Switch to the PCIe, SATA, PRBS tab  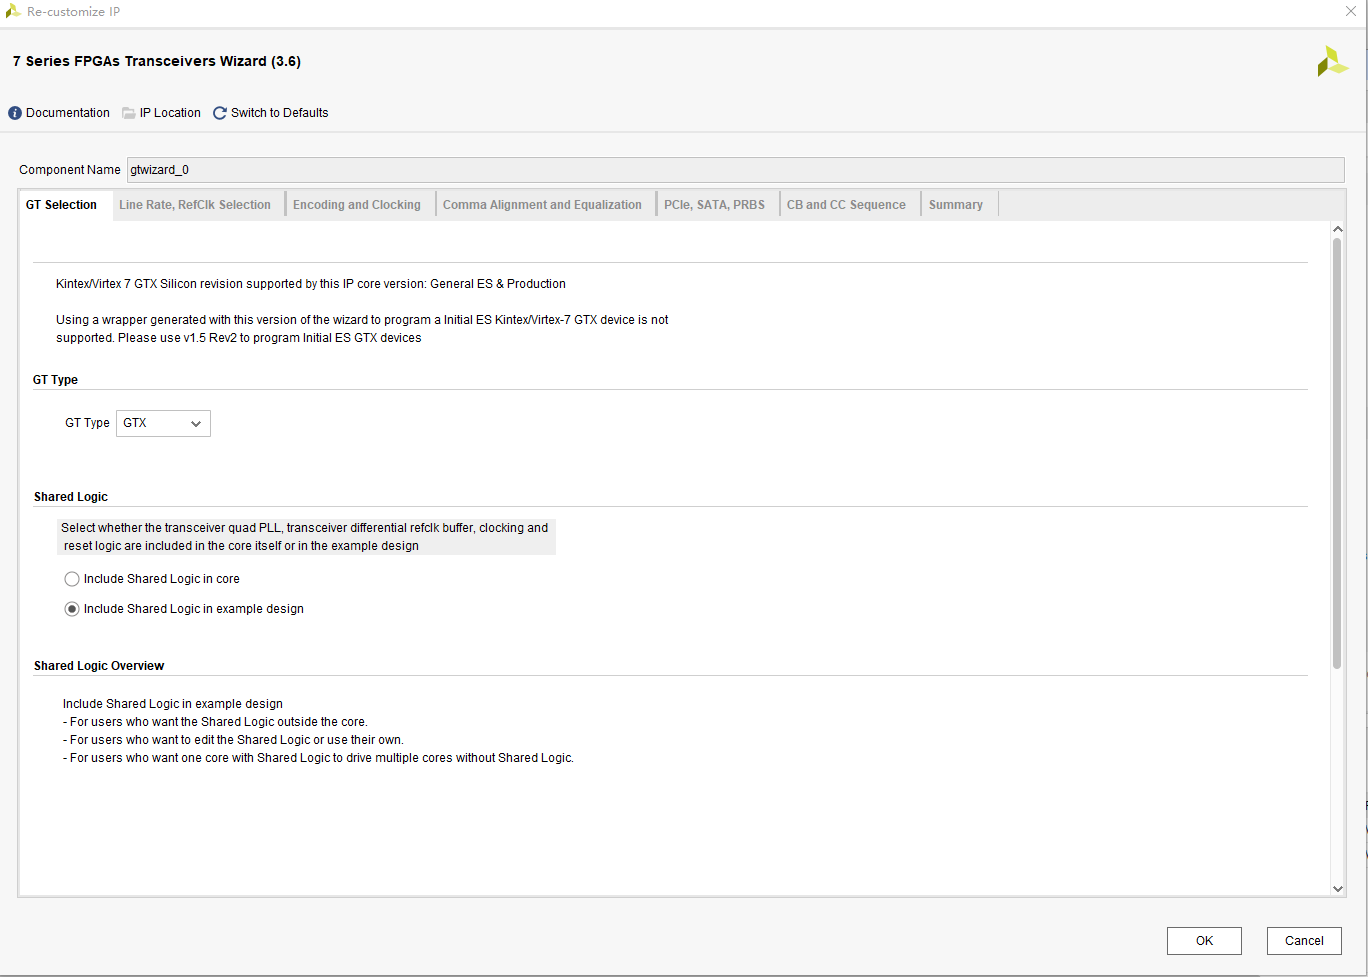714,205
